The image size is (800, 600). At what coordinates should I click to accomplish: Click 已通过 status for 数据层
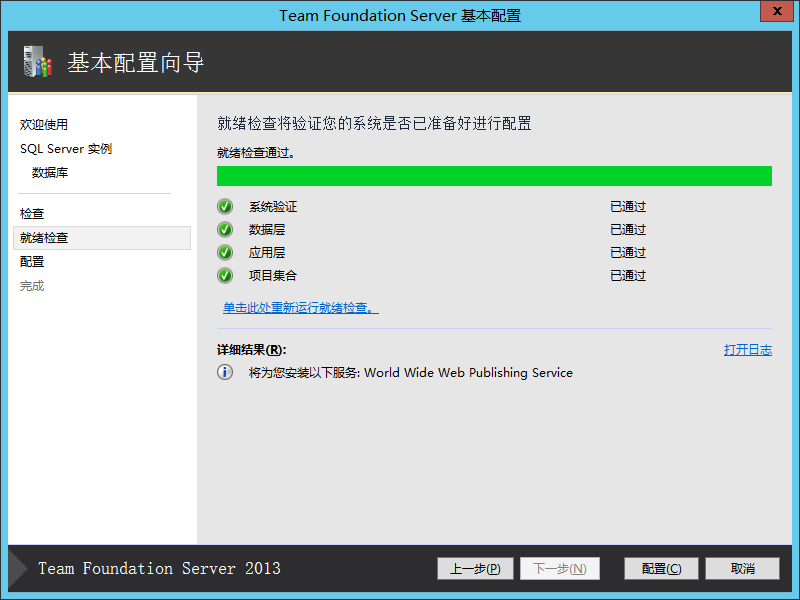coord(628,230)
